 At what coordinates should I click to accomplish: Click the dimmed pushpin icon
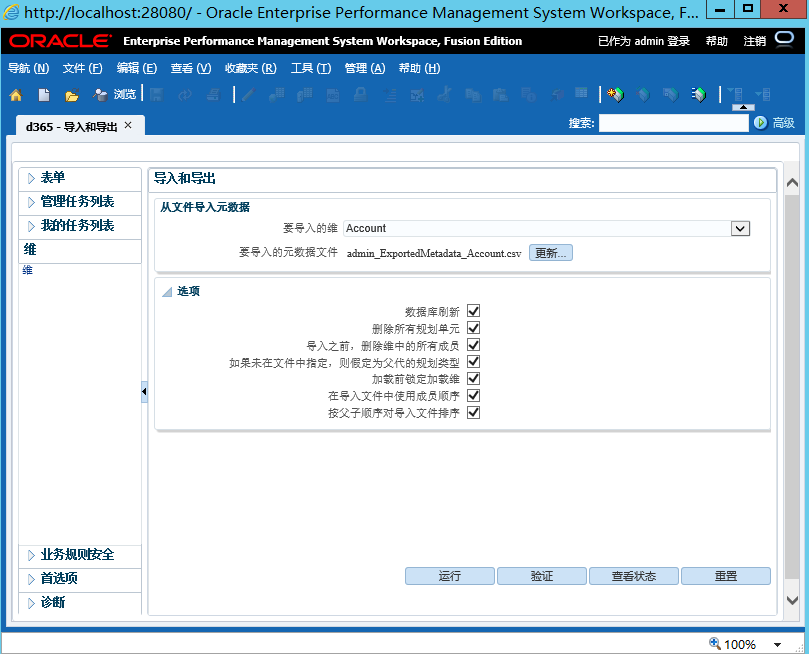[x=557, y=94]
